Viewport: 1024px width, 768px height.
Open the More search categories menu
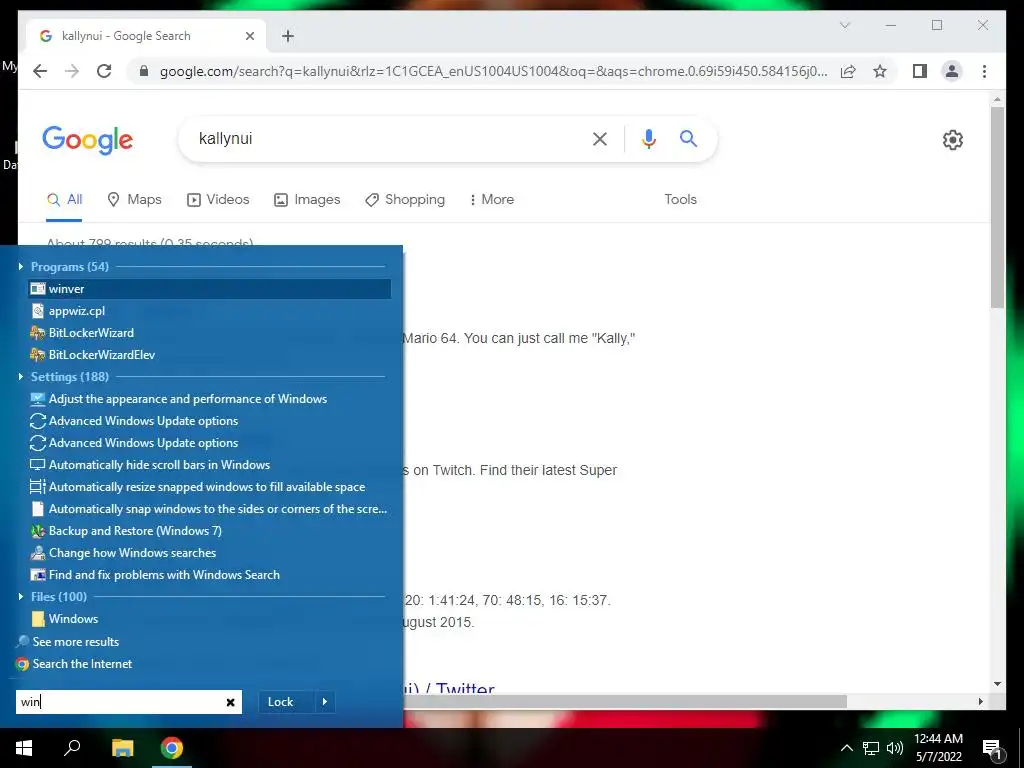492,199
